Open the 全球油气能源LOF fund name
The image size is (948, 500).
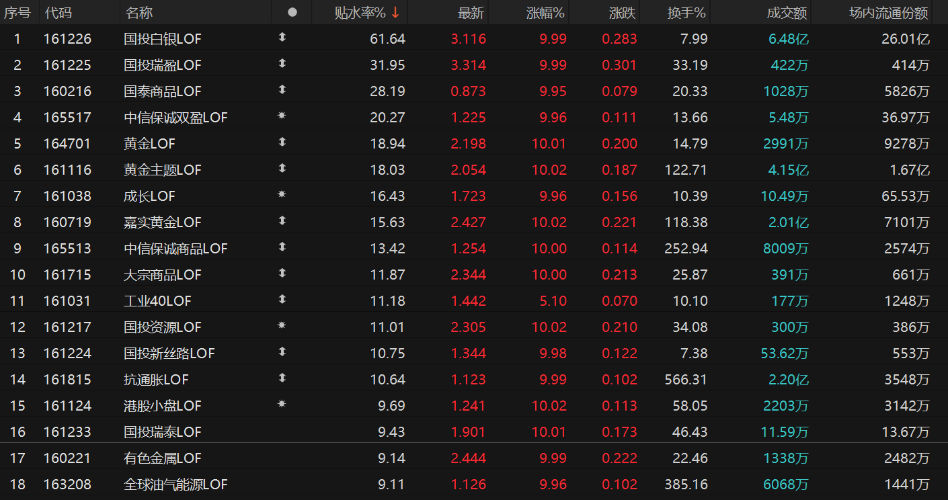coord(175,484)
